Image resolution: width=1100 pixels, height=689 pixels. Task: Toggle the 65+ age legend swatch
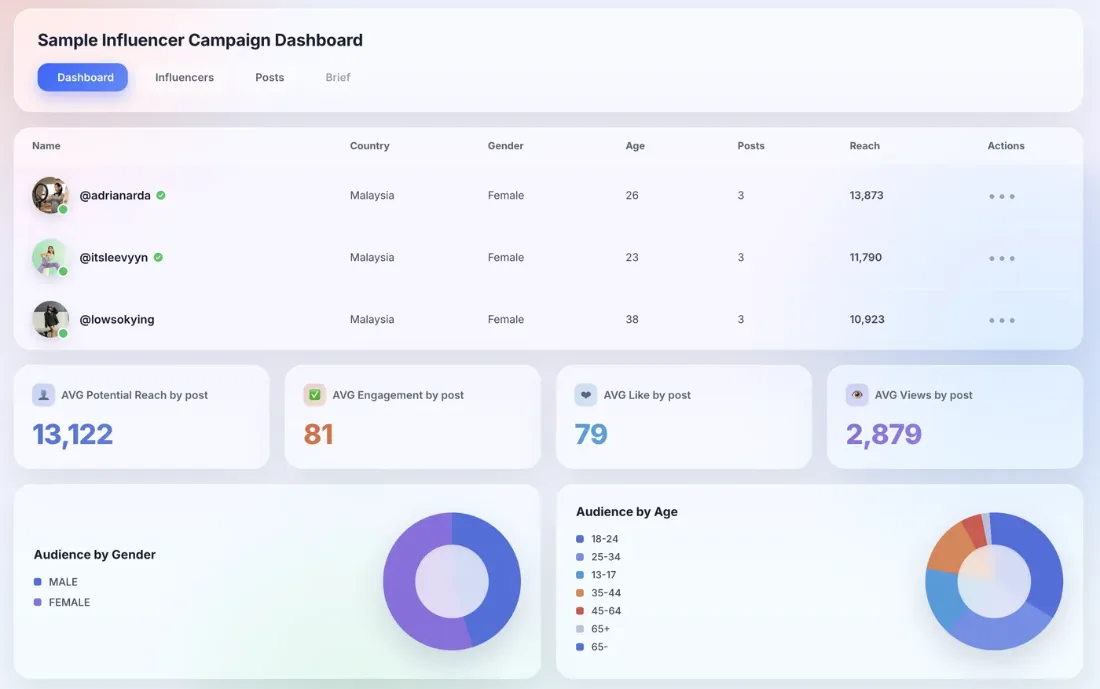click(x=579, y=629)
